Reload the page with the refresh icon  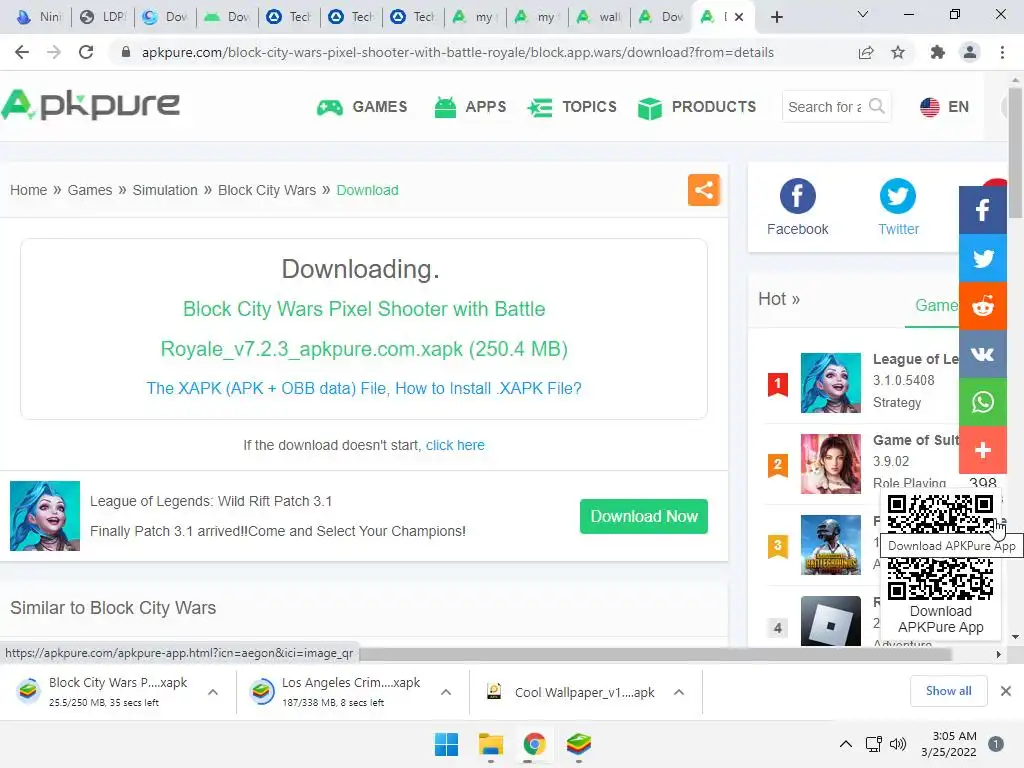(x=86, y=52)
